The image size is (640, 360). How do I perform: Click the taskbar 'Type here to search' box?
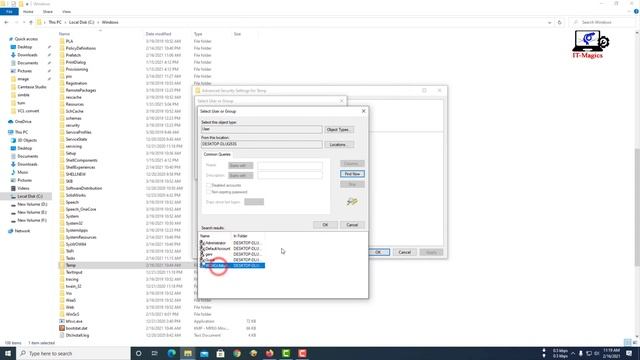pos(73,353)
